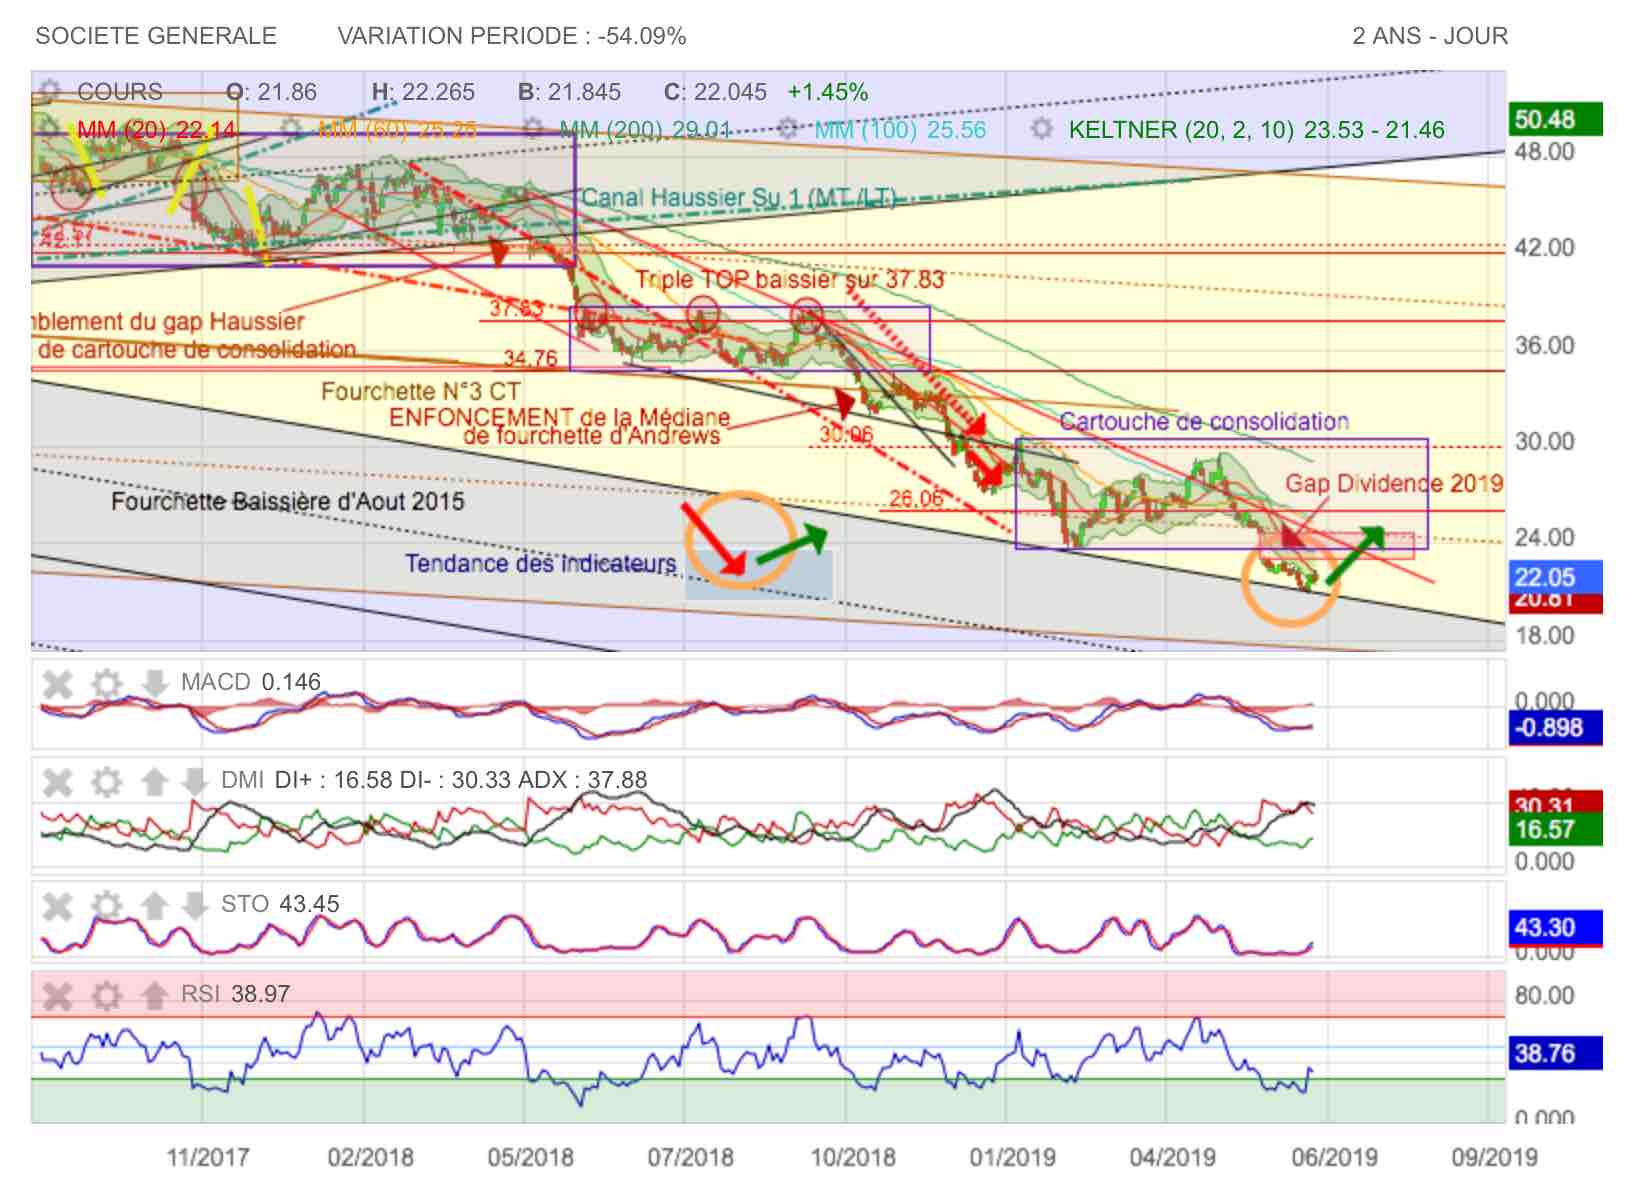This screenshot has height=1182, width=1632.
Task: Click the VARIATION PERIODE -54.09% text
Action: pos(512,36)
